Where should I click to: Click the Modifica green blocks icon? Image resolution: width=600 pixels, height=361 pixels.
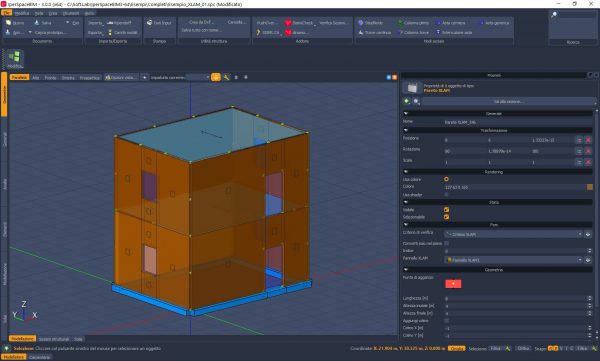click(15, 57)
